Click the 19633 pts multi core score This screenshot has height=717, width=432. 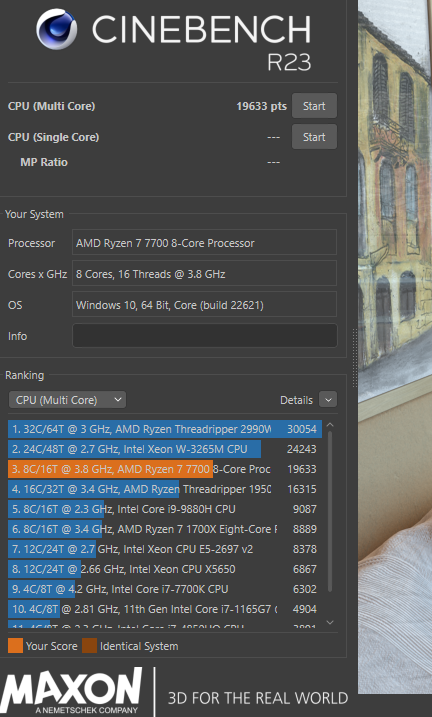261,106
